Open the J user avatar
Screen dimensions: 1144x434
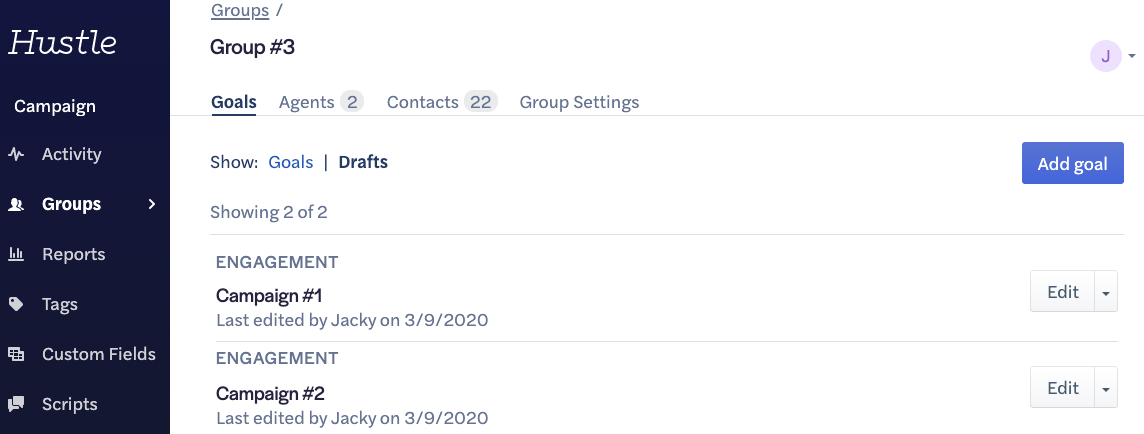click(1105, 56)
